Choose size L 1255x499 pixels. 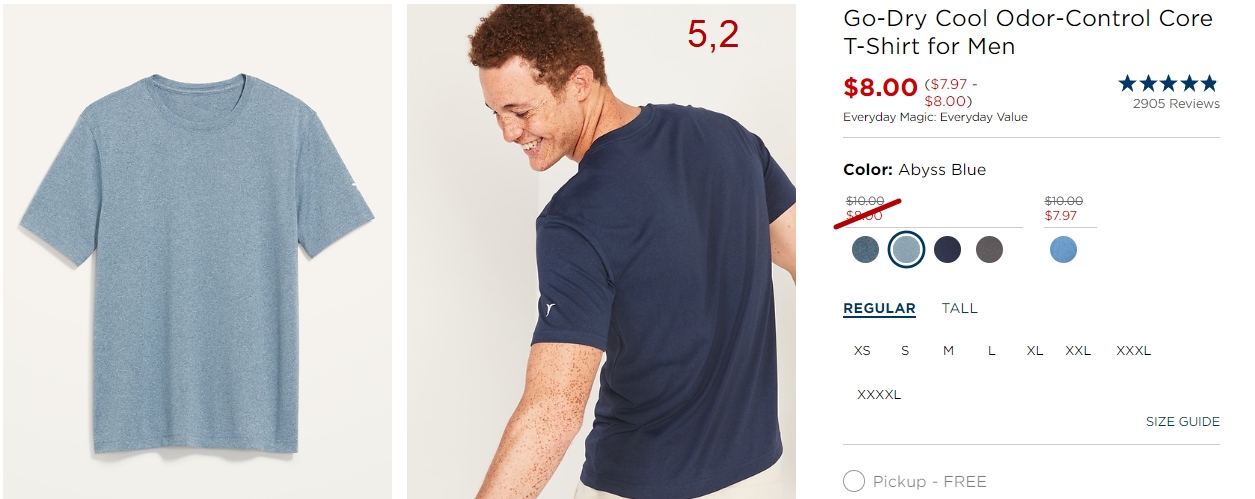(991, 351)
